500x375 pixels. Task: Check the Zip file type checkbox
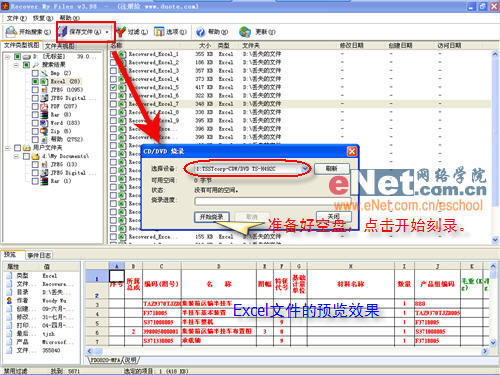click(35, 131)
